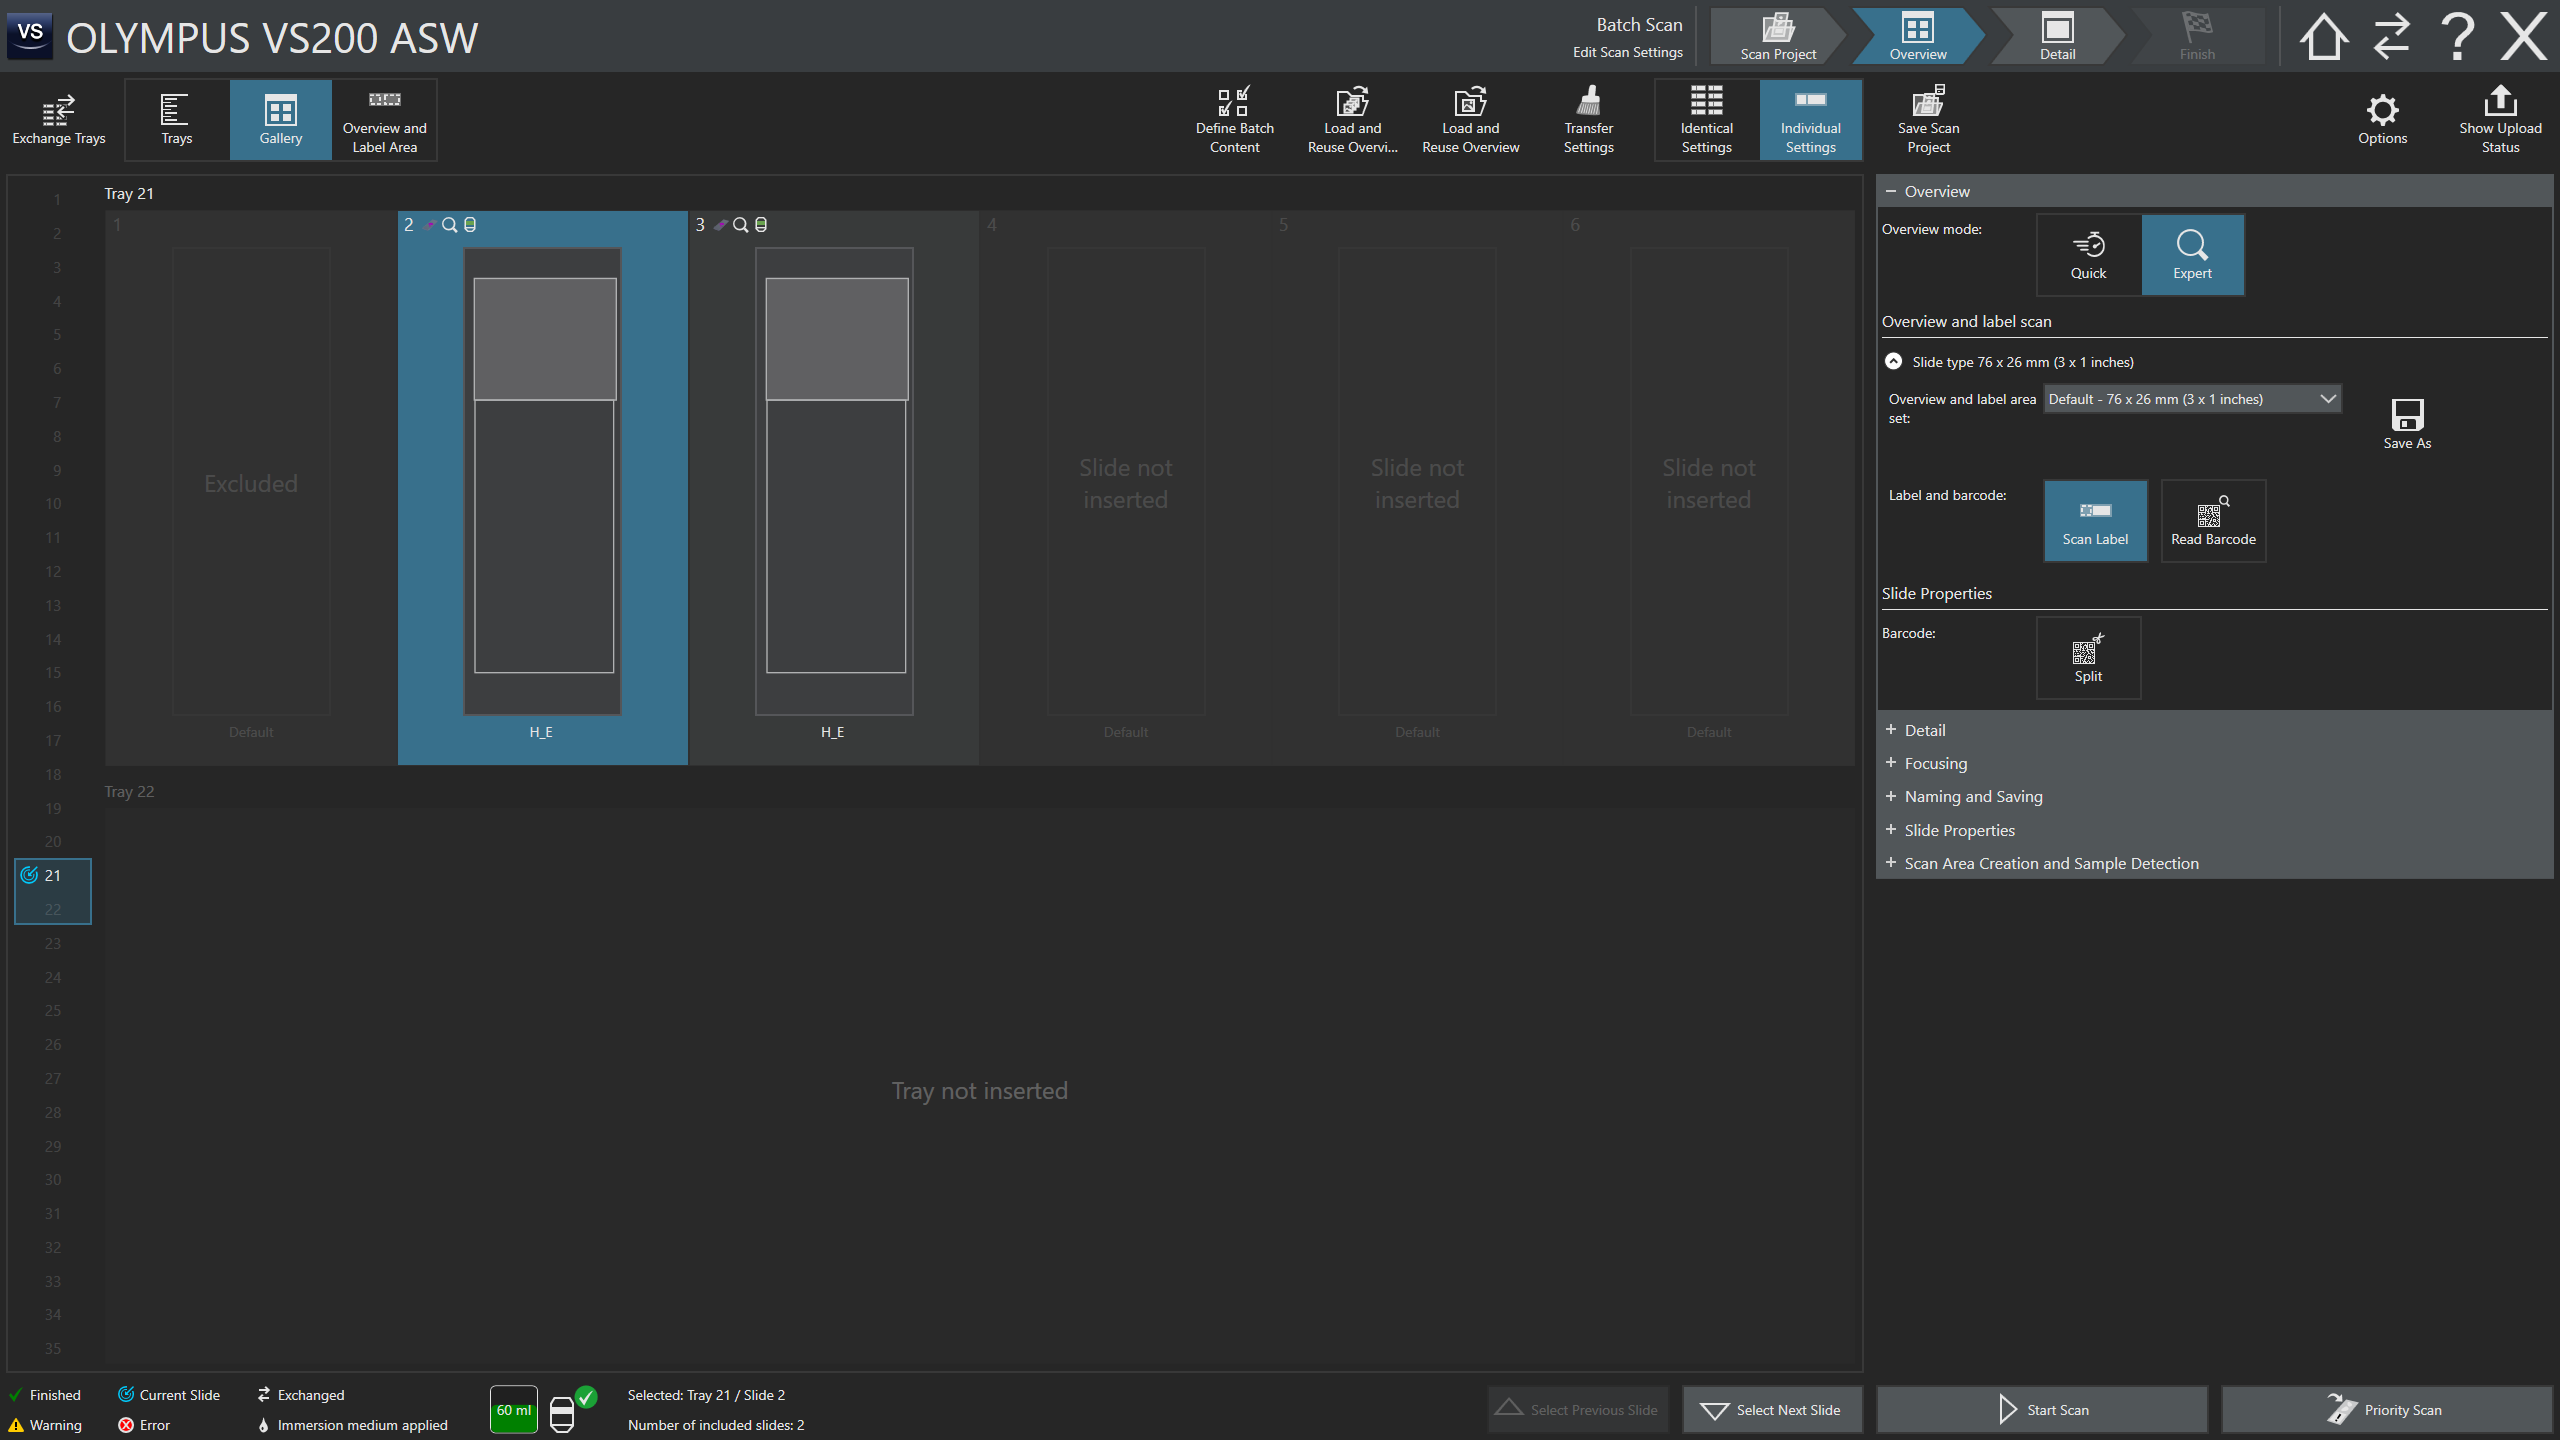Switch overview mode to Quick
The width and height of the screenshot is (2560, 1440).
point(2088,255)
